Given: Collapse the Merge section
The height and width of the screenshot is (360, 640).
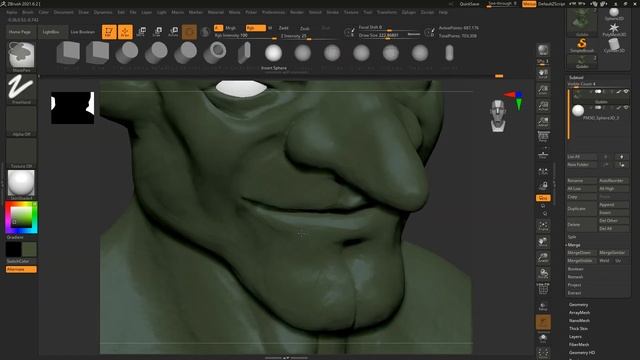Looking at the screenshot, I should 574,245.
